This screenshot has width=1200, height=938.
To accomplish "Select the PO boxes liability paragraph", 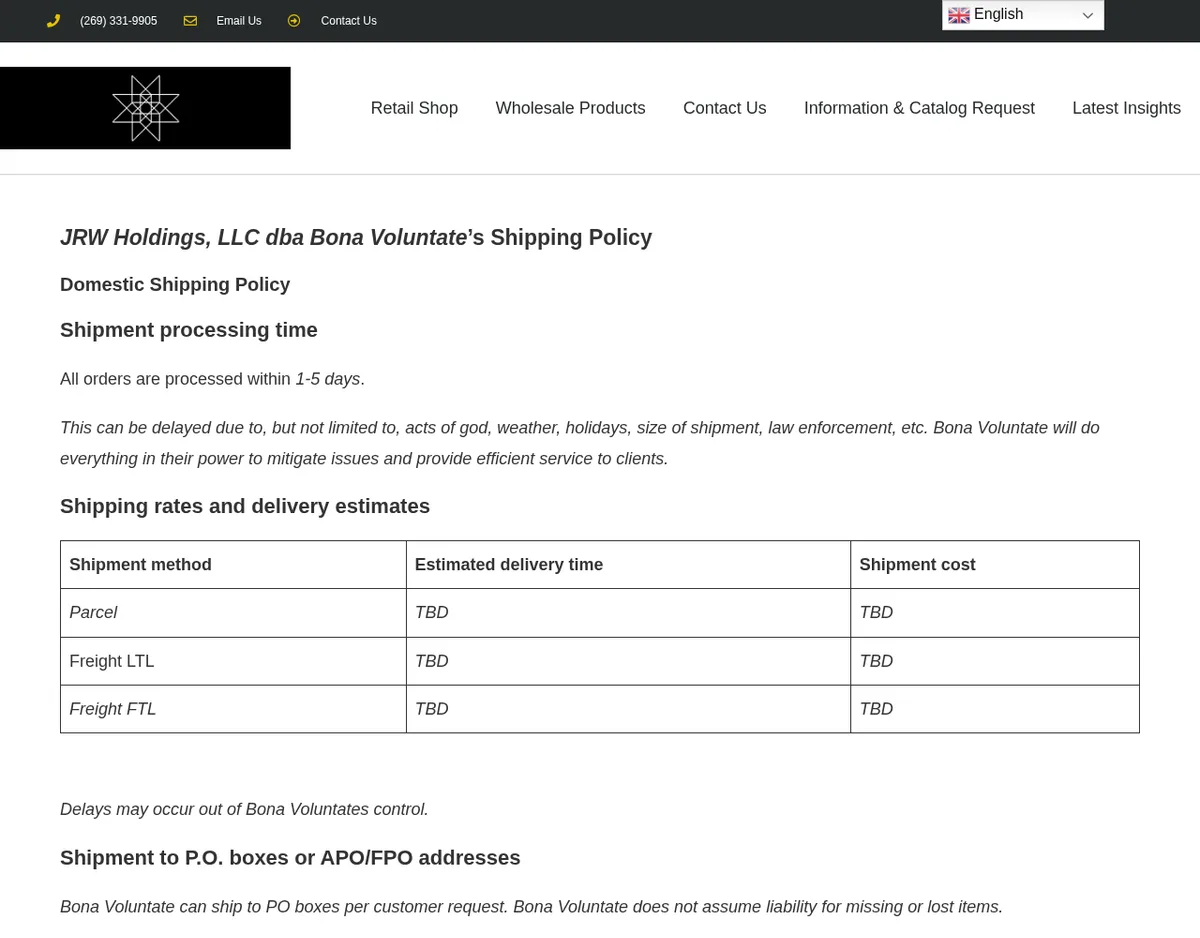I will pos(531,907).
